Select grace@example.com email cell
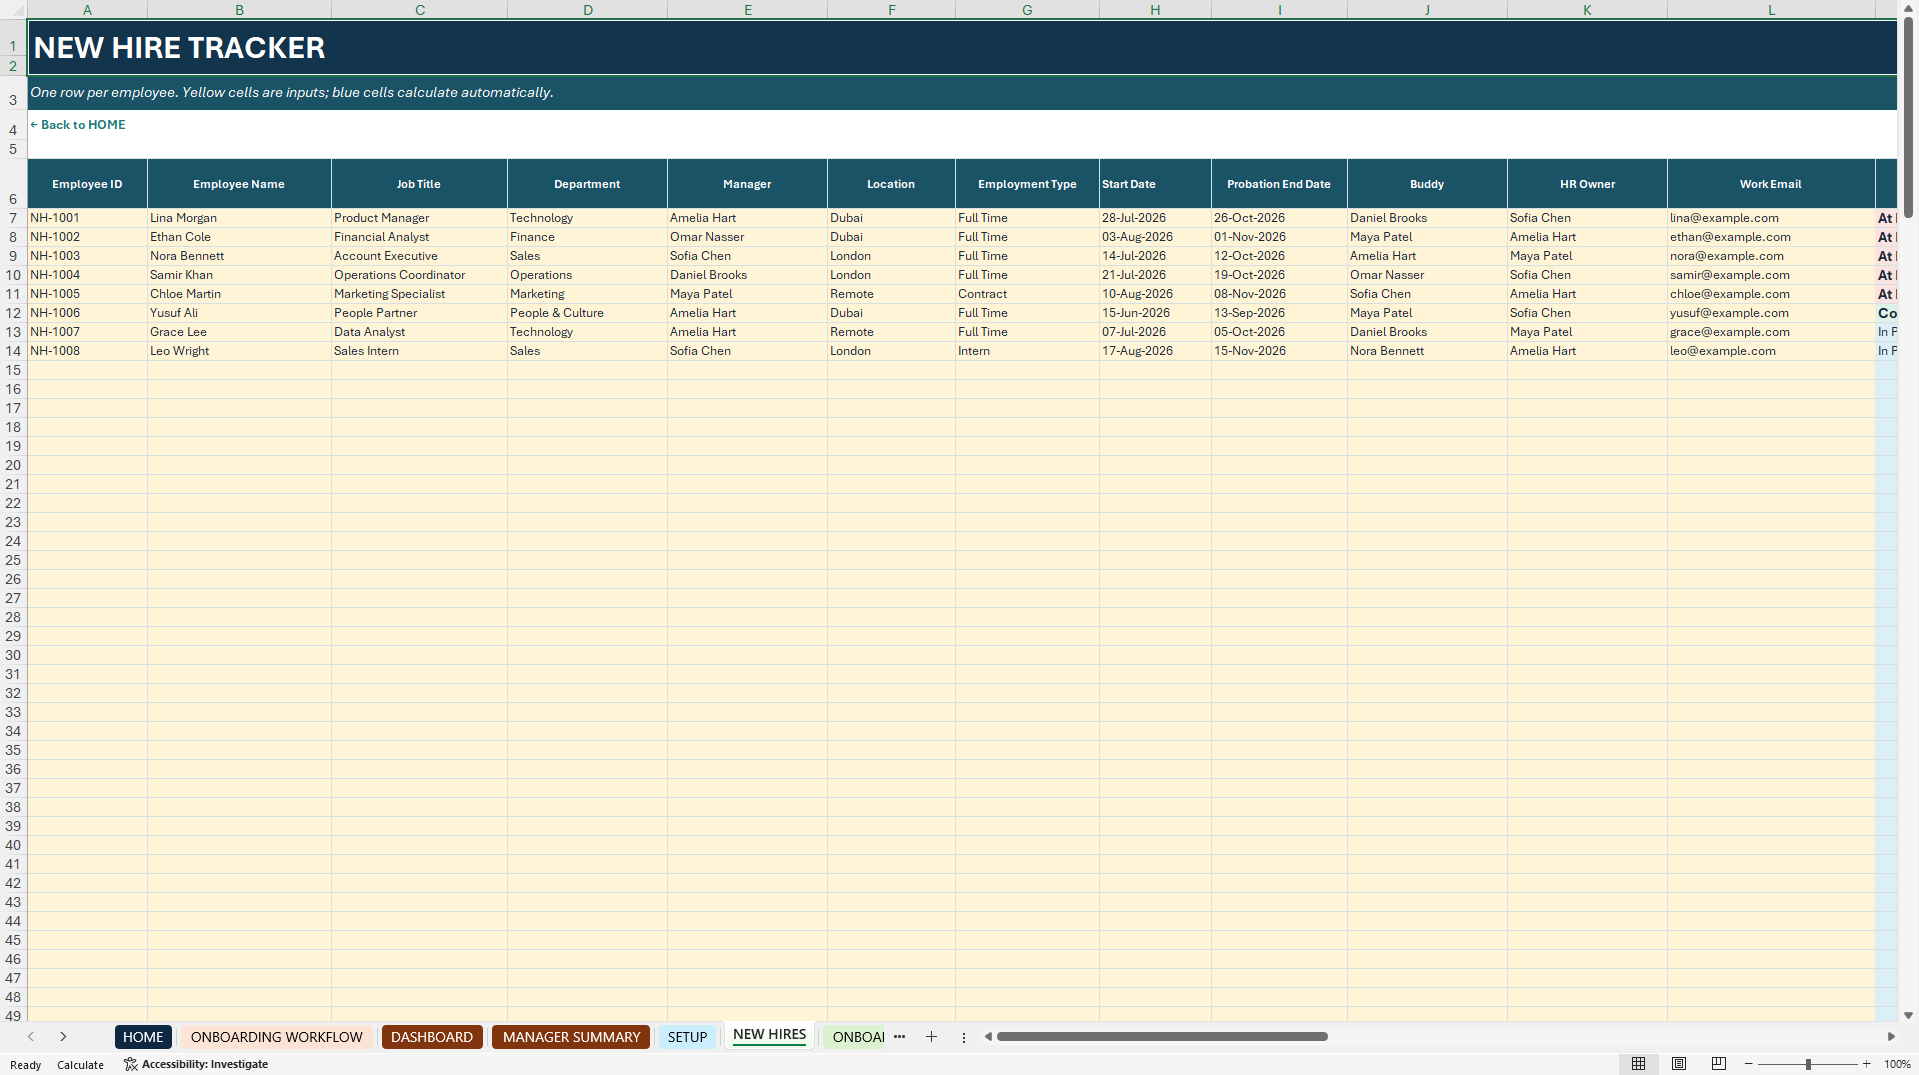The image size is (1919, 1075). 1771,332
